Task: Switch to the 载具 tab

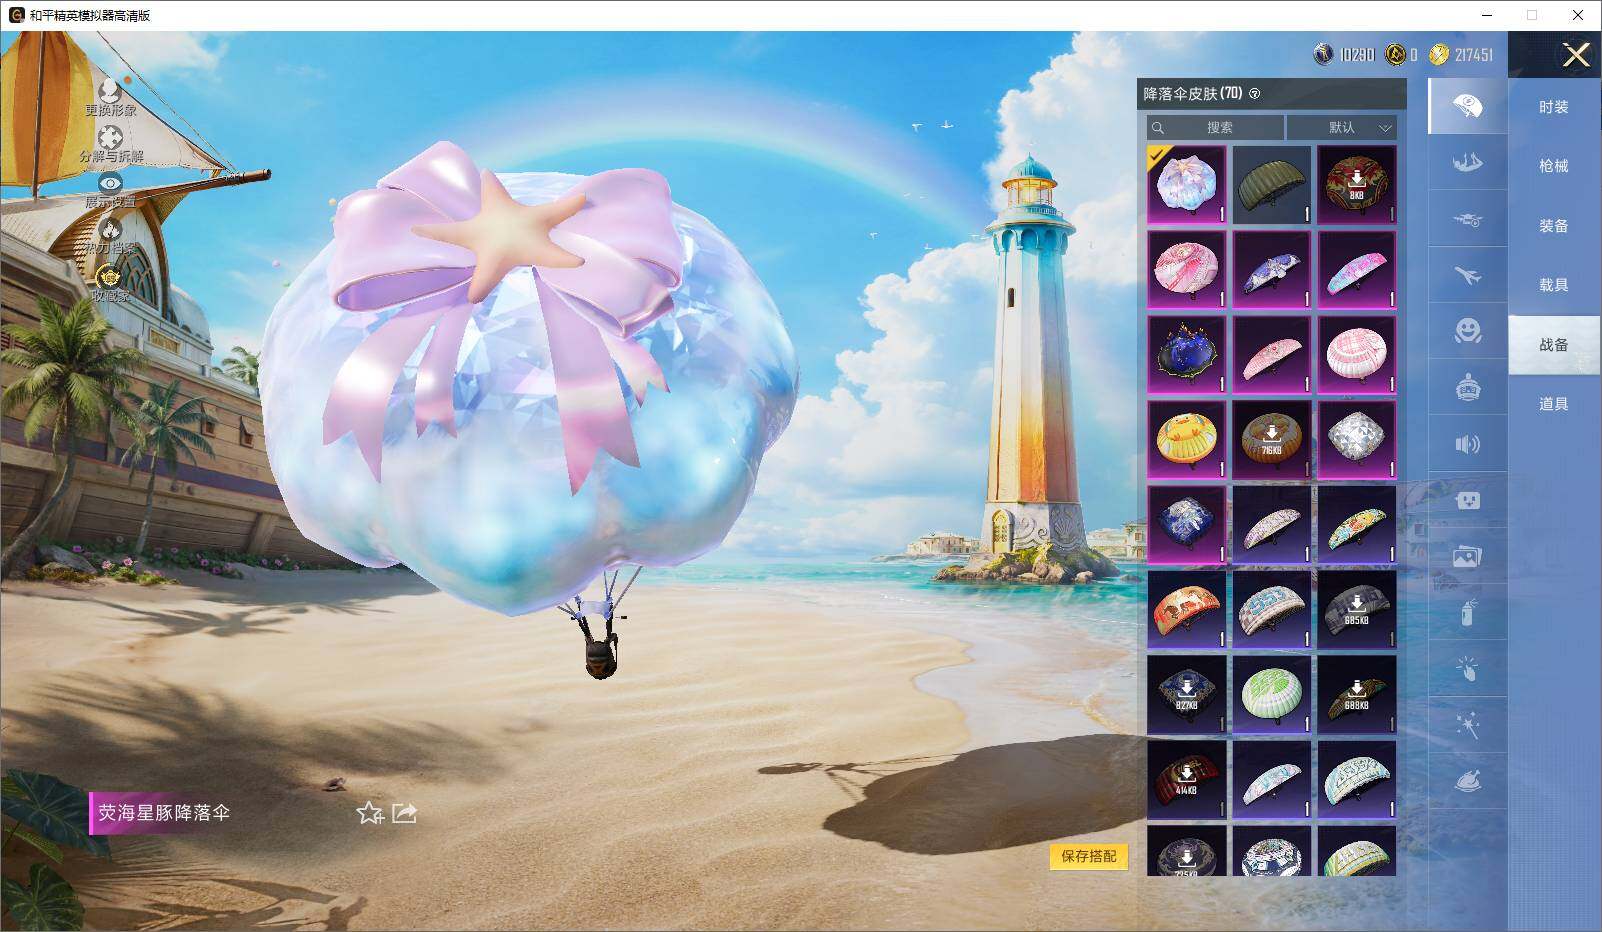Action: coord(1554,285)
